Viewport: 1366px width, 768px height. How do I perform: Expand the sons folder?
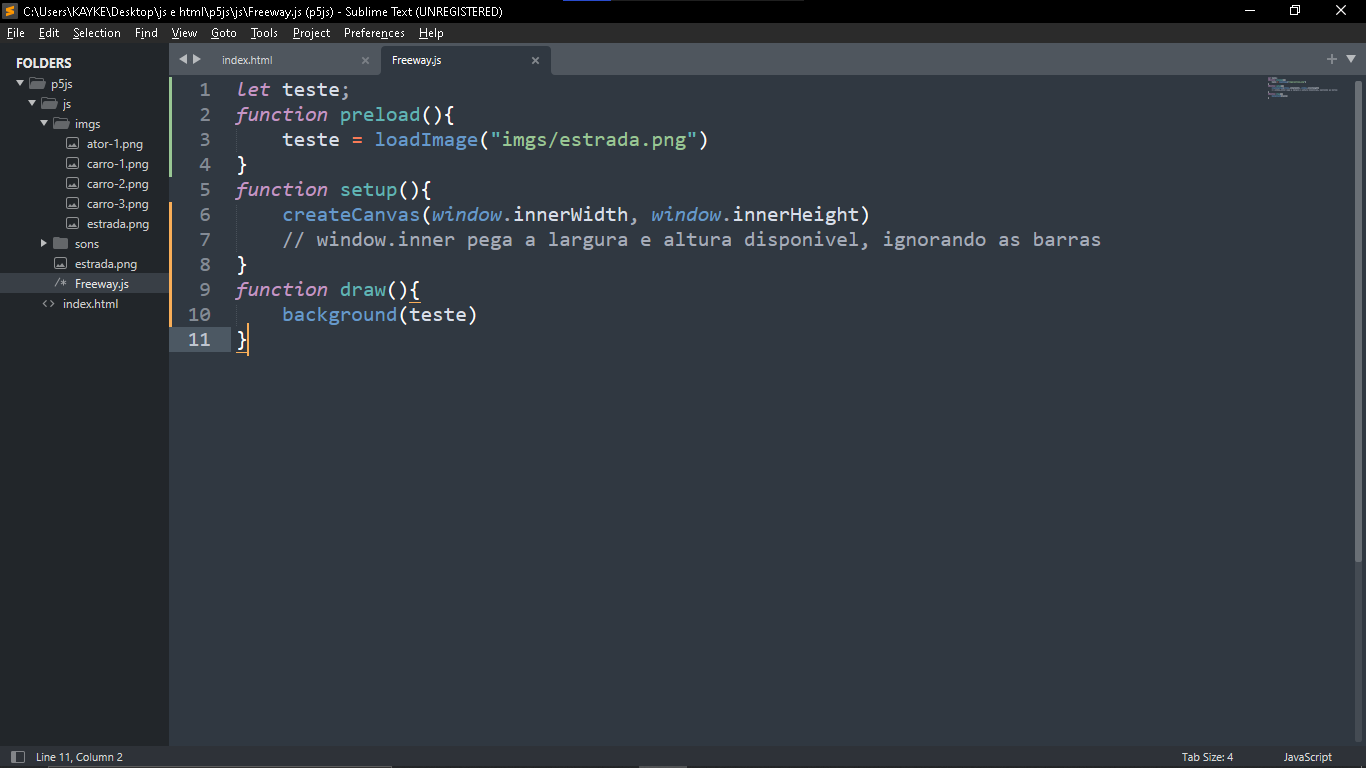pyautogui.click(x=43, y=244)
